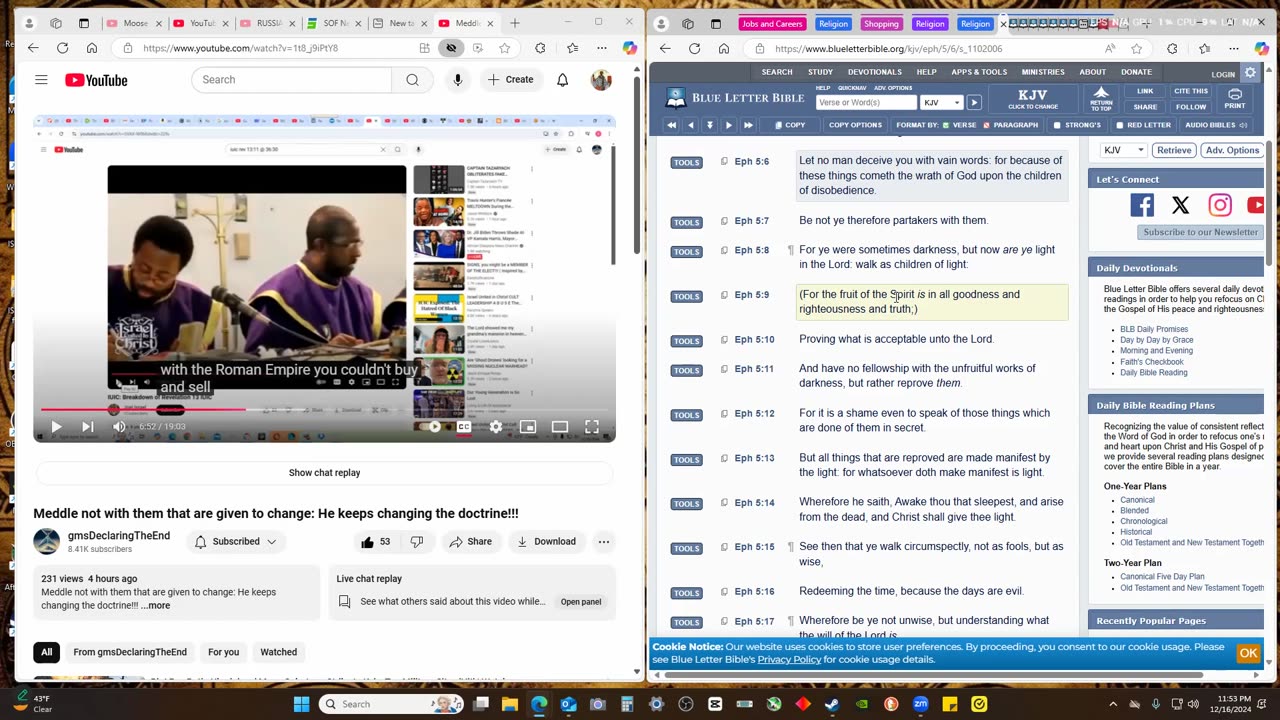Open video player settings gear
This screenshot has height=720, width=1280.
click(496, 427)
